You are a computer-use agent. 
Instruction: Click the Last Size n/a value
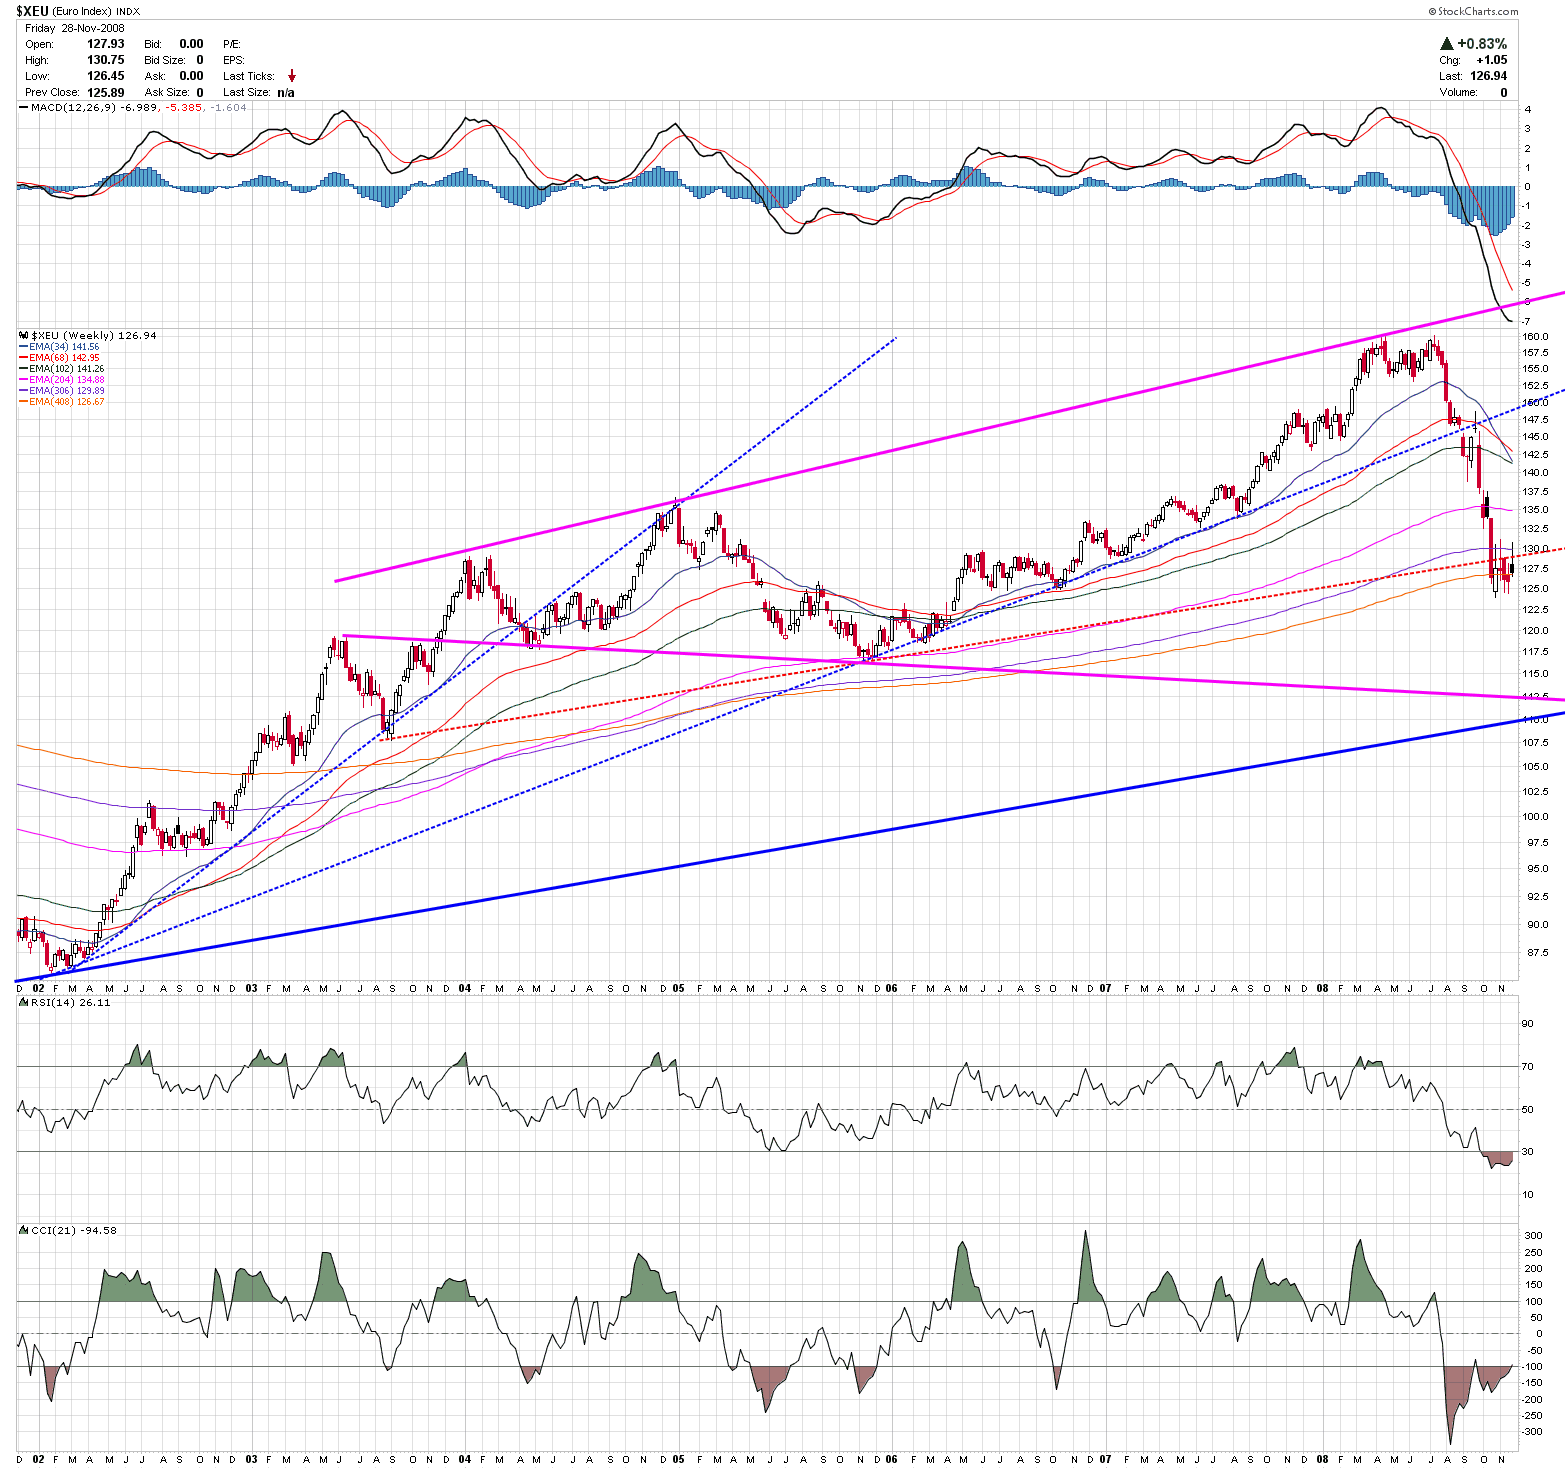[286, 92]
